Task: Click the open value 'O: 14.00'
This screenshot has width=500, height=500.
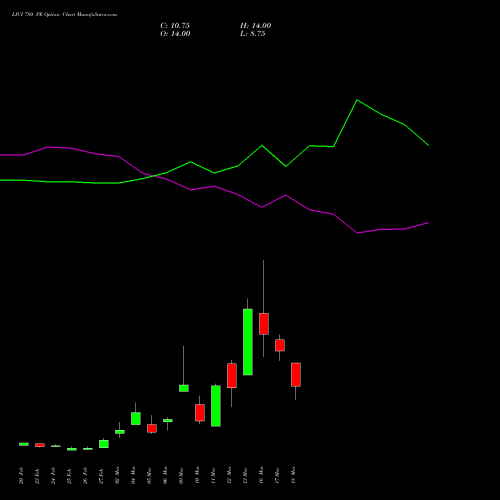Action: click(175, 34)
